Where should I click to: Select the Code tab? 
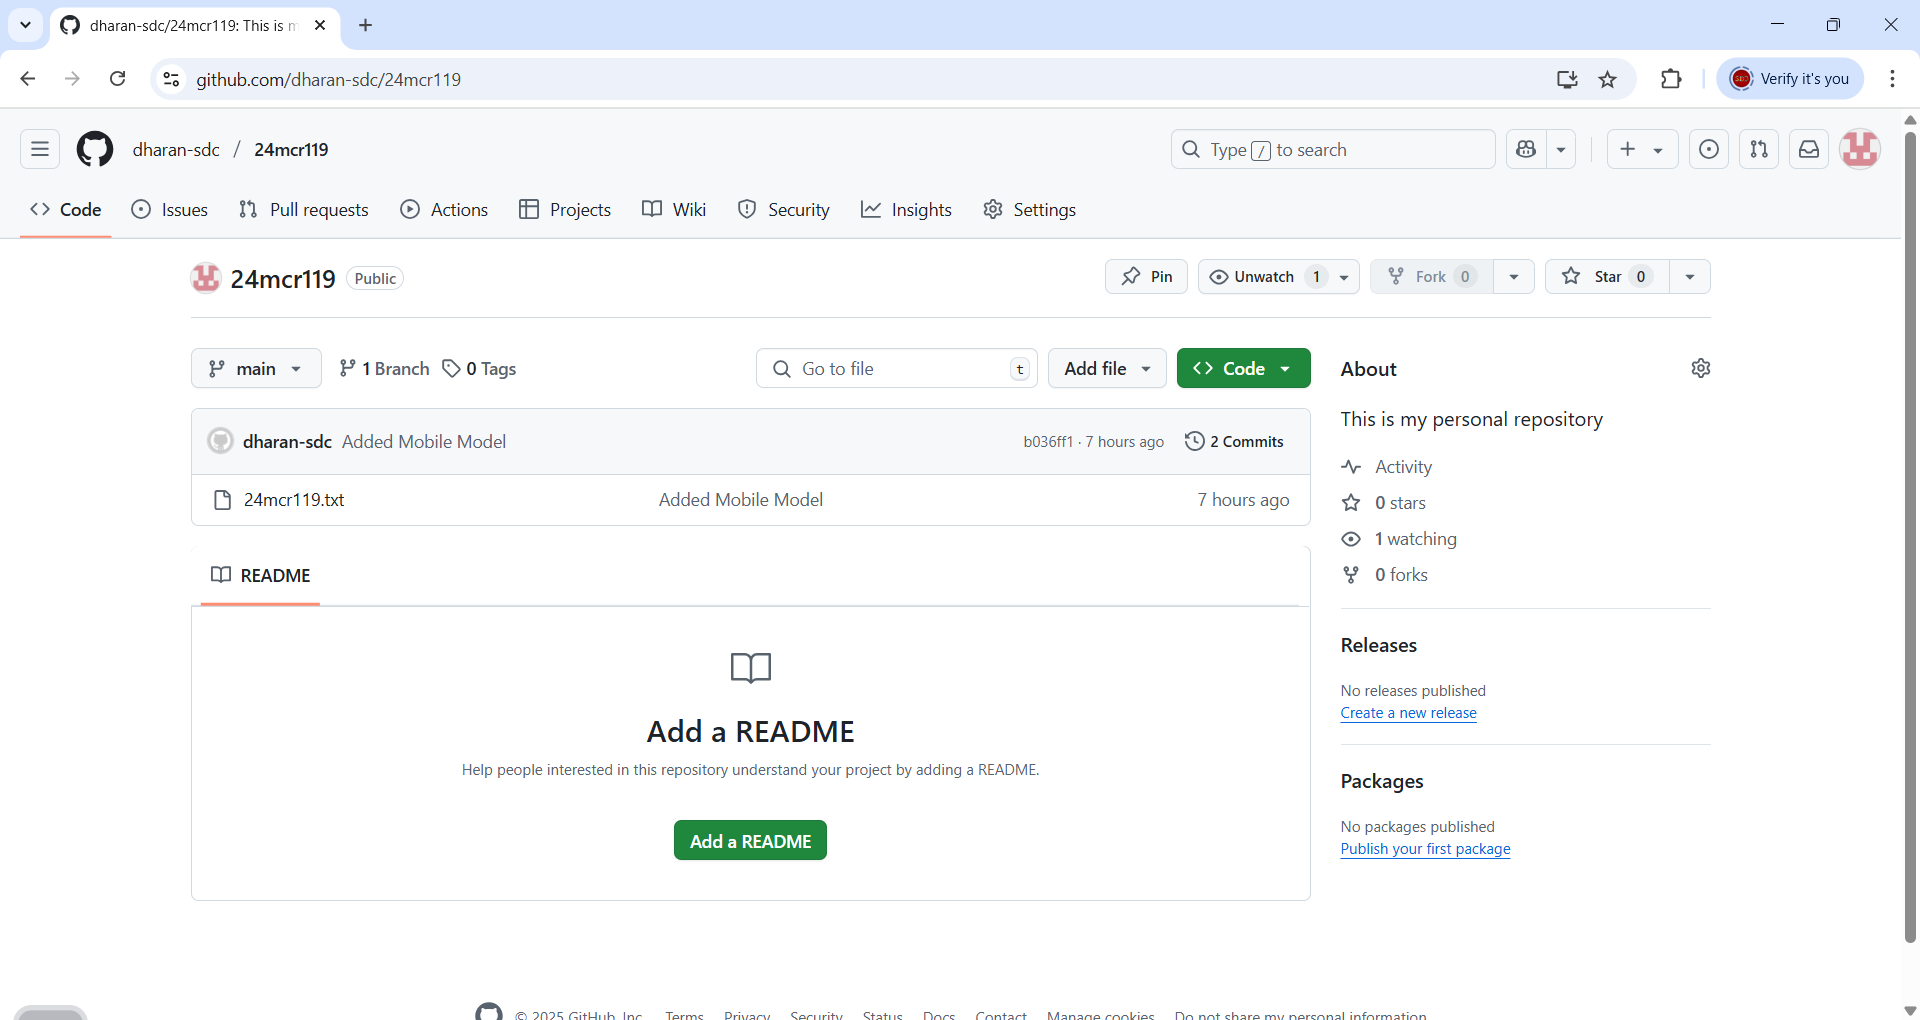tap(66, 209)
